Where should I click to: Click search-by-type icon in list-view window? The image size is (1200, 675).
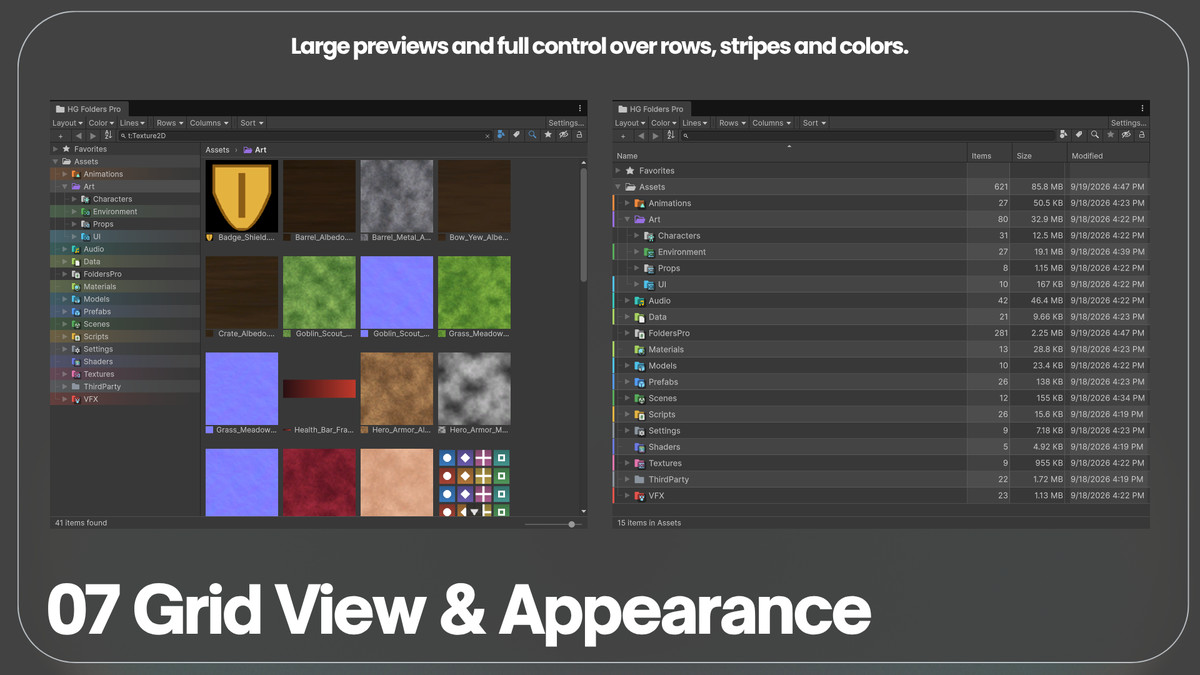1063,135
